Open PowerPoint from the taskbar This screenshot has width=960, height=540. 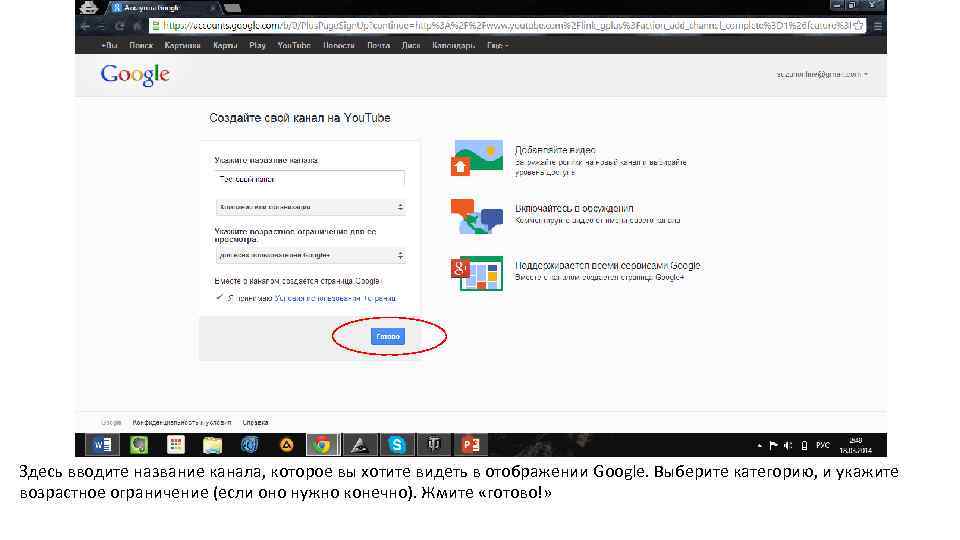pyautogui.click(x=470, y=445)
